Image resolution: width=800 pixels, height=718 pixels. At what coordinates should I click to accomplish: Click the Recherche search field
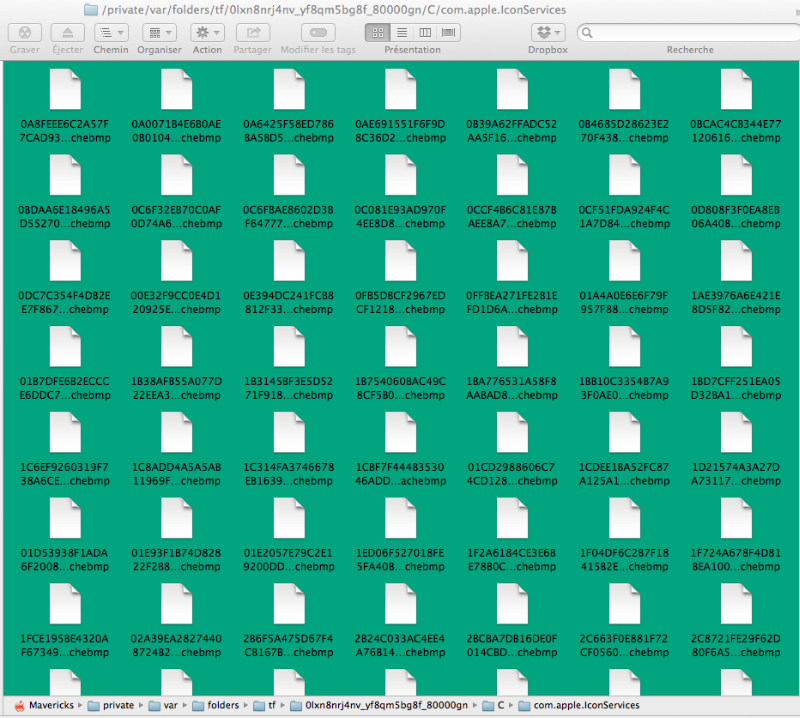click(690, 33)
